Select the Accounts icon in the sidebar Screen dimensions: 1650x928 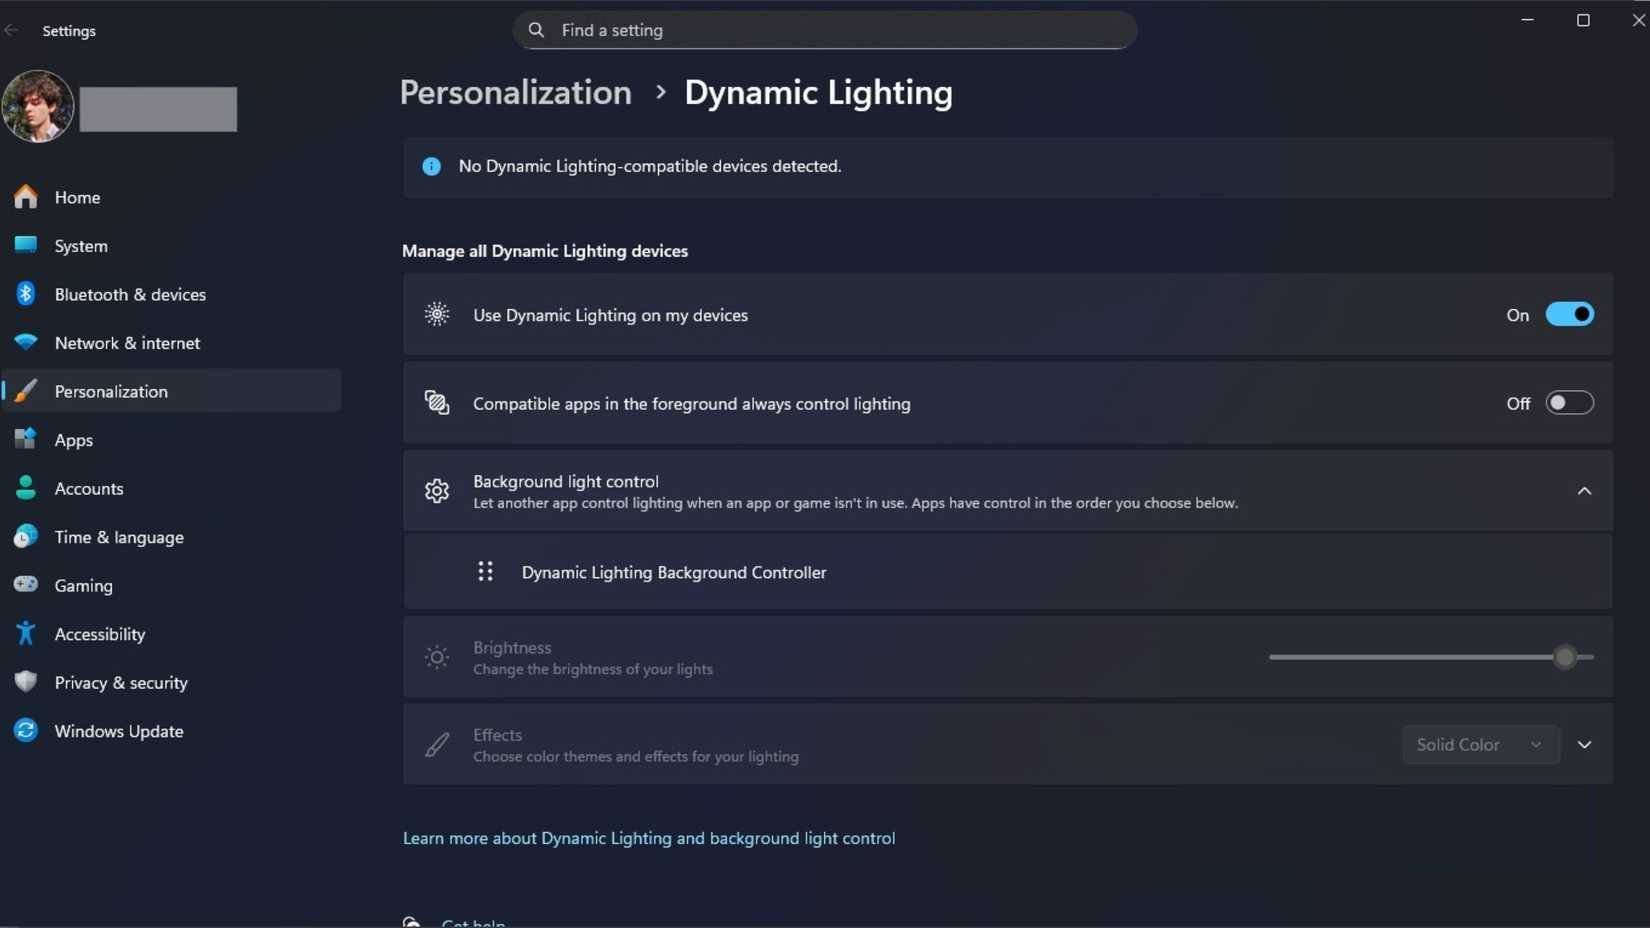click(25, 488)
